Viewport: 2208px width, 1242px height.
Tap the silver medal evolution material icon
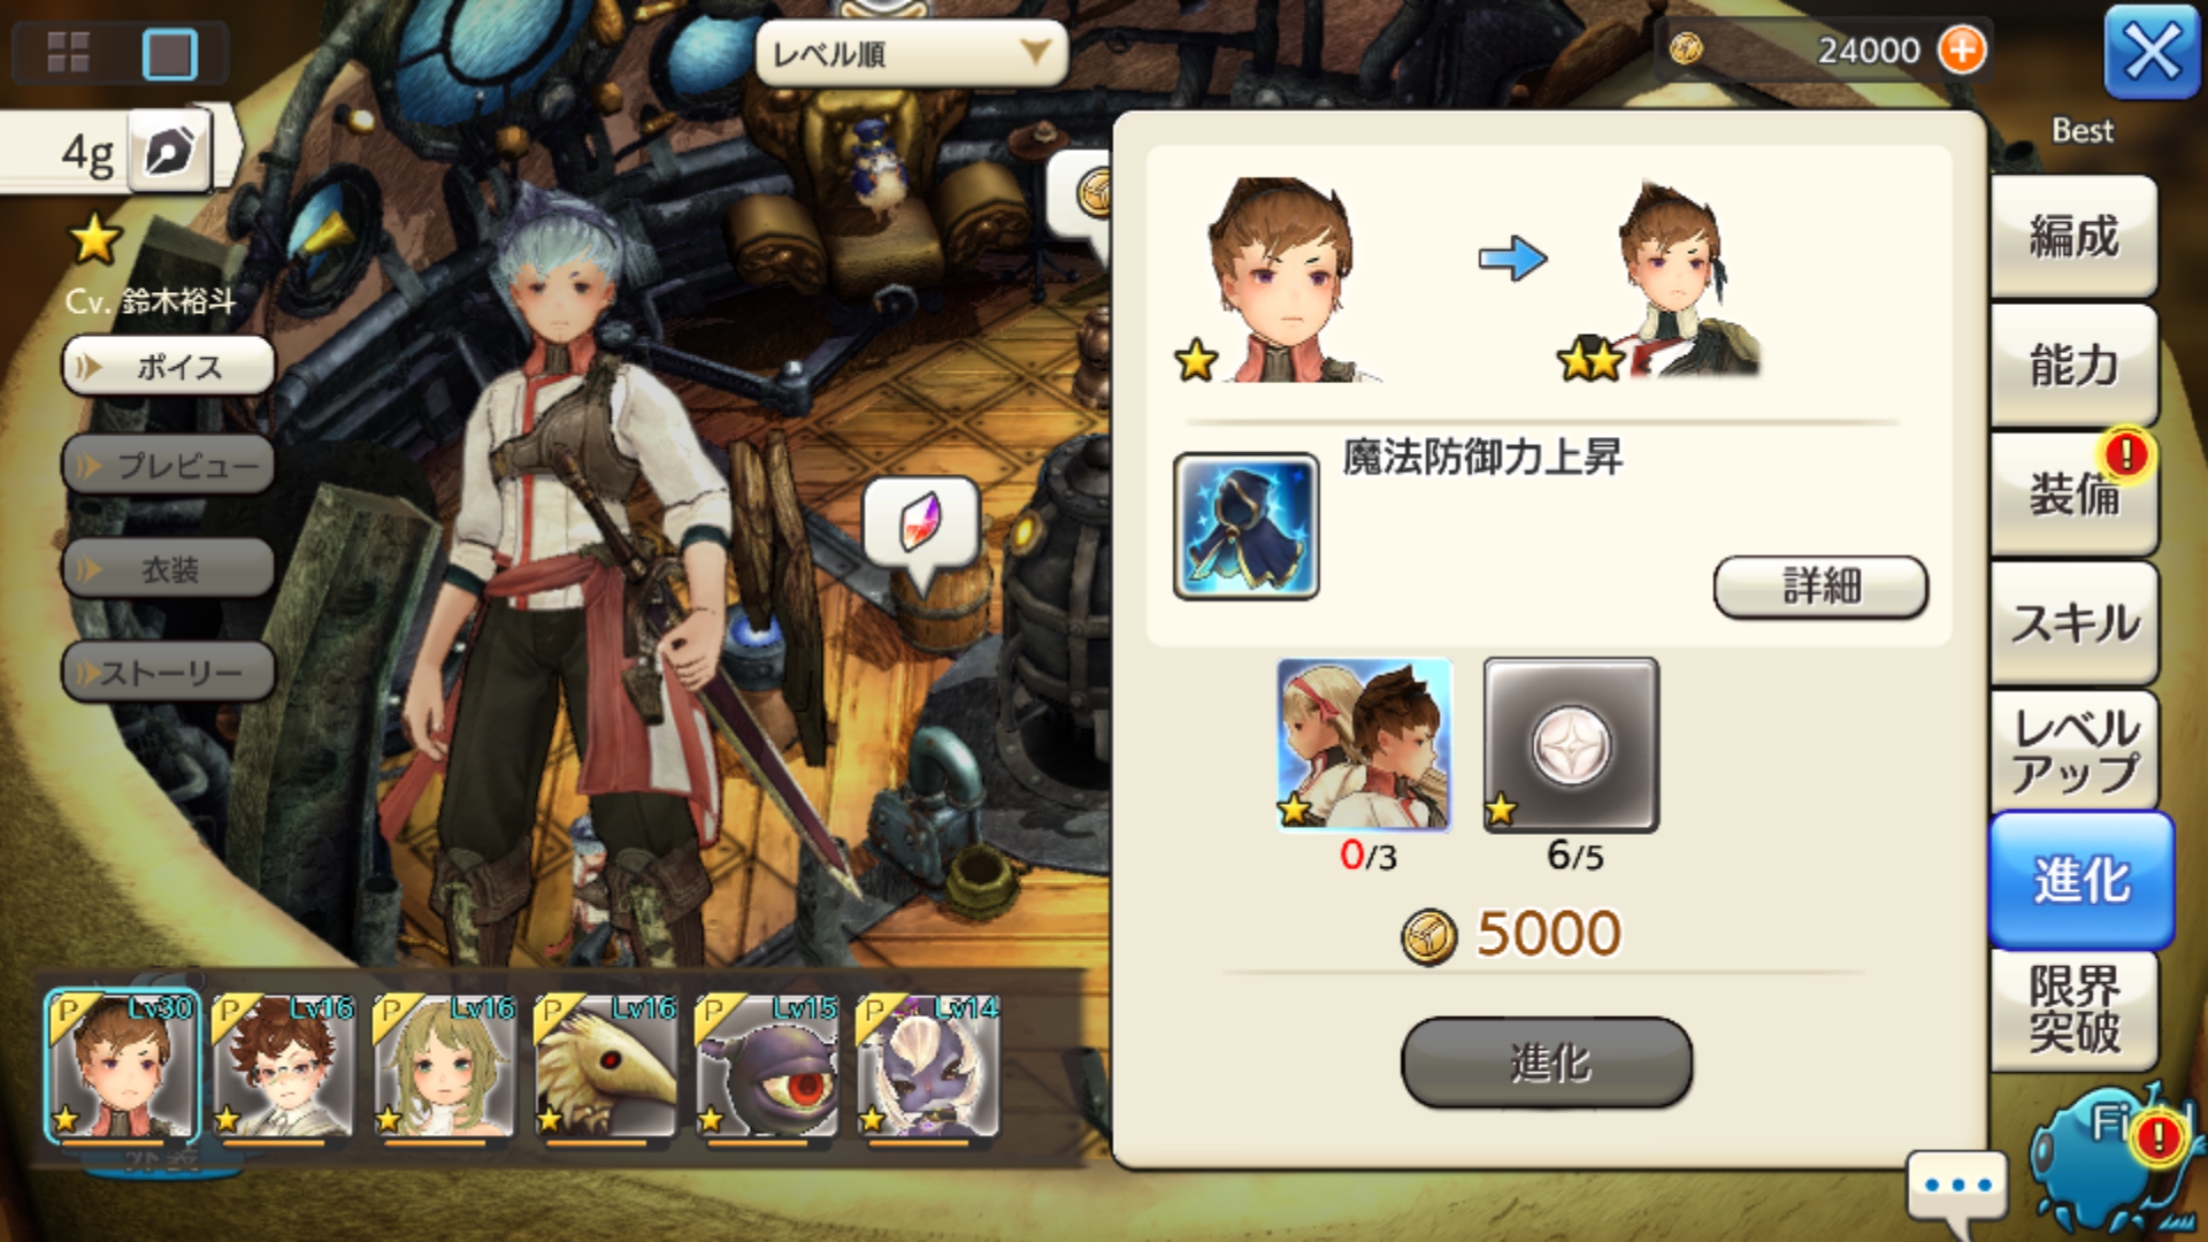[x=1571, y=745]
